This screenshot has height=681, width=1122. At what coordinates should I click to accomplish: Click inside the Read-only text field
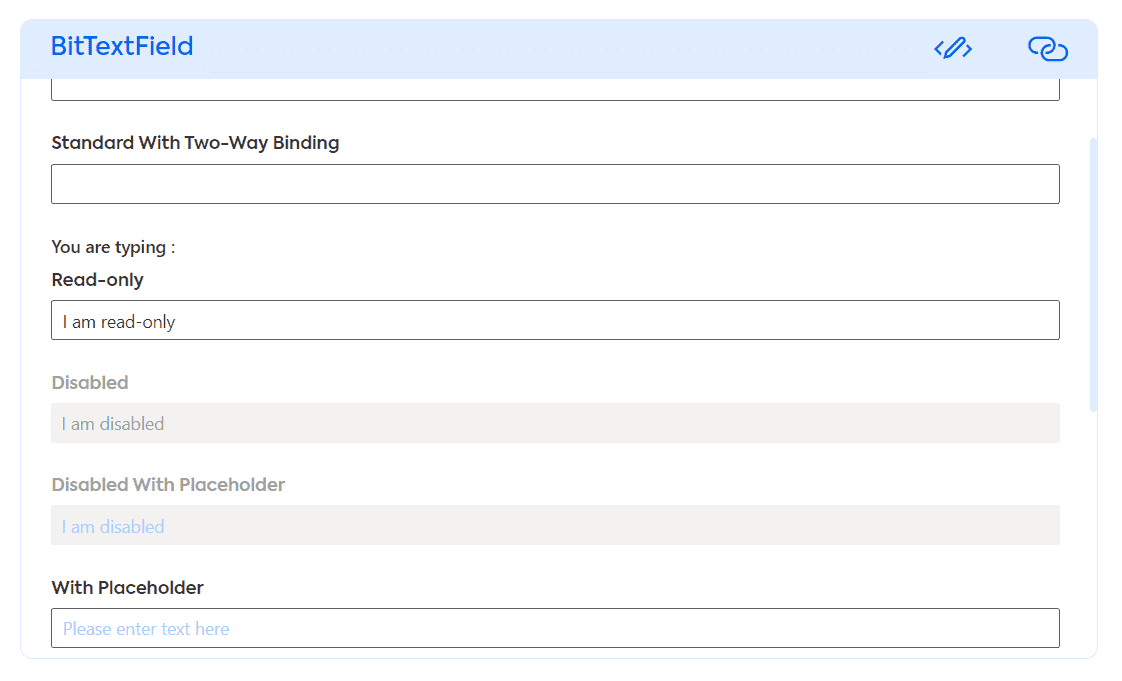555,320
